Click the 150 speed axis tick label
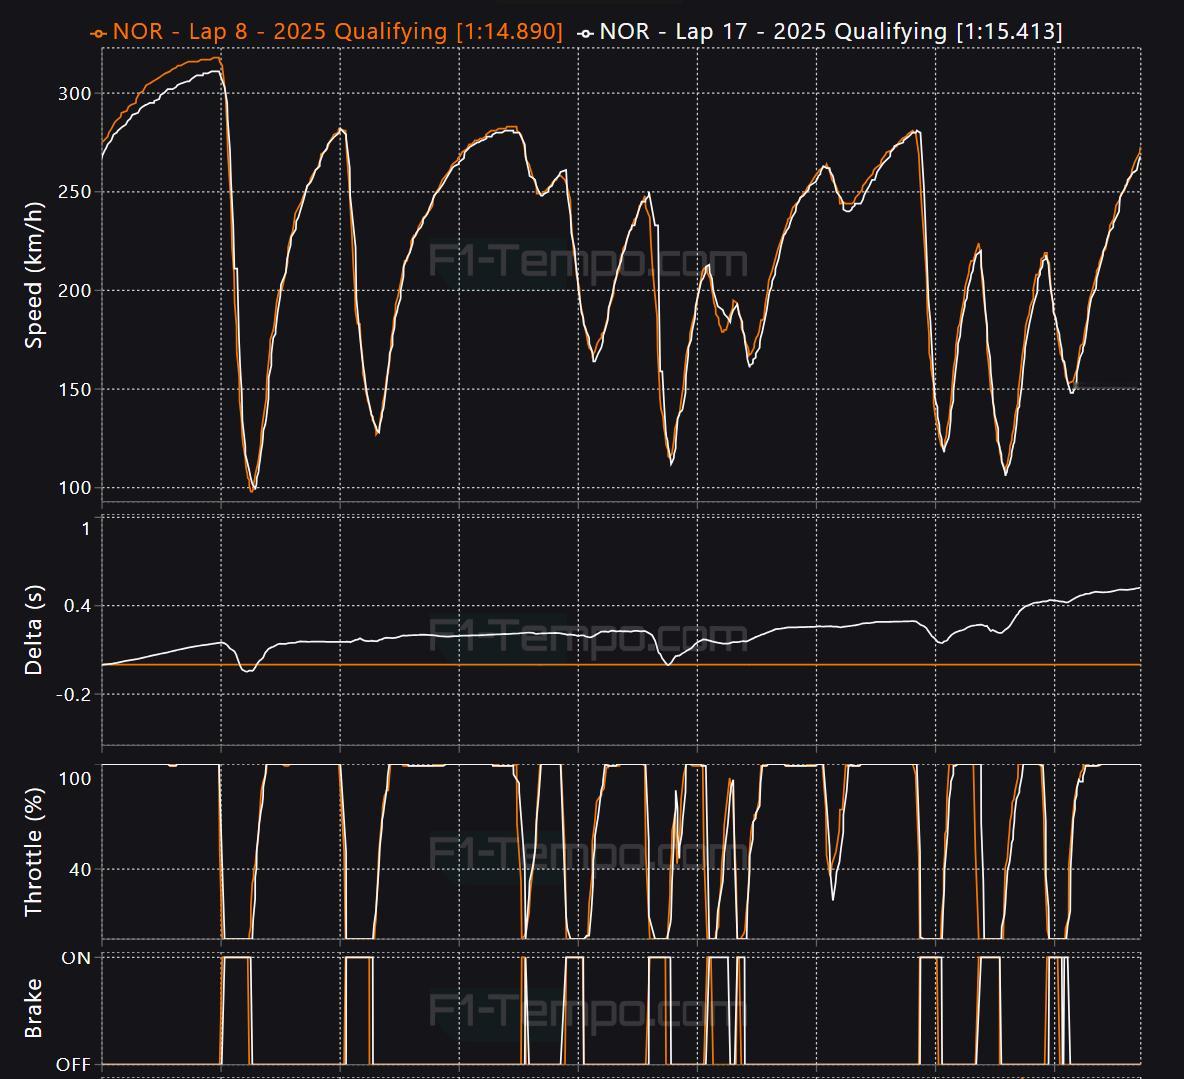 tap(75, 390)
